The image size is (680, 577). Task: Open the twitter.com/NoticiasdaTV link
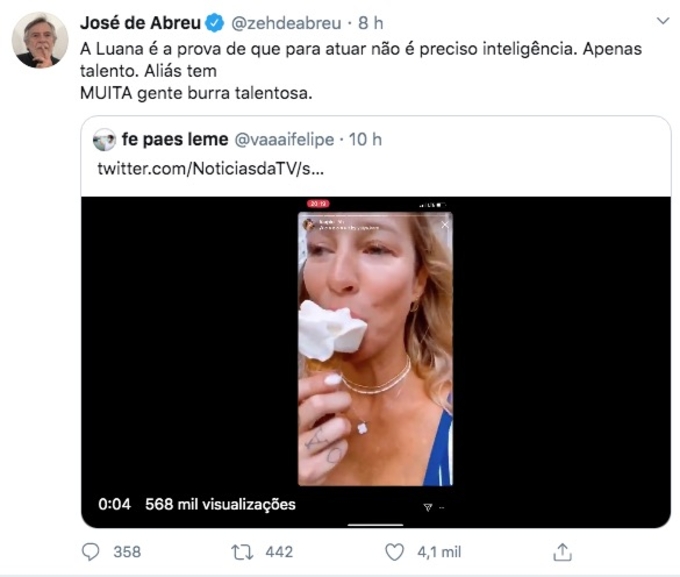210,168
